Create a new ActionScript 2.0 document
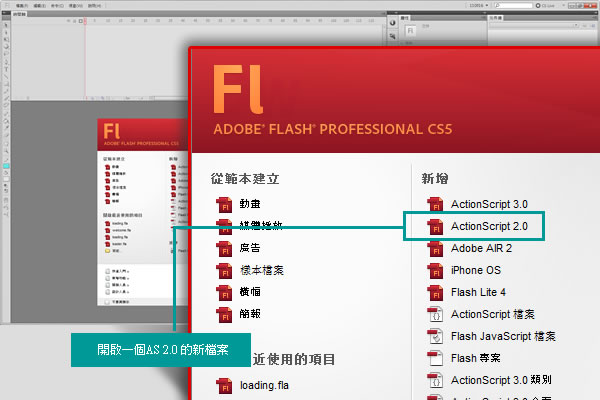This screenshot has height=400, width=600. pos(478,226)
